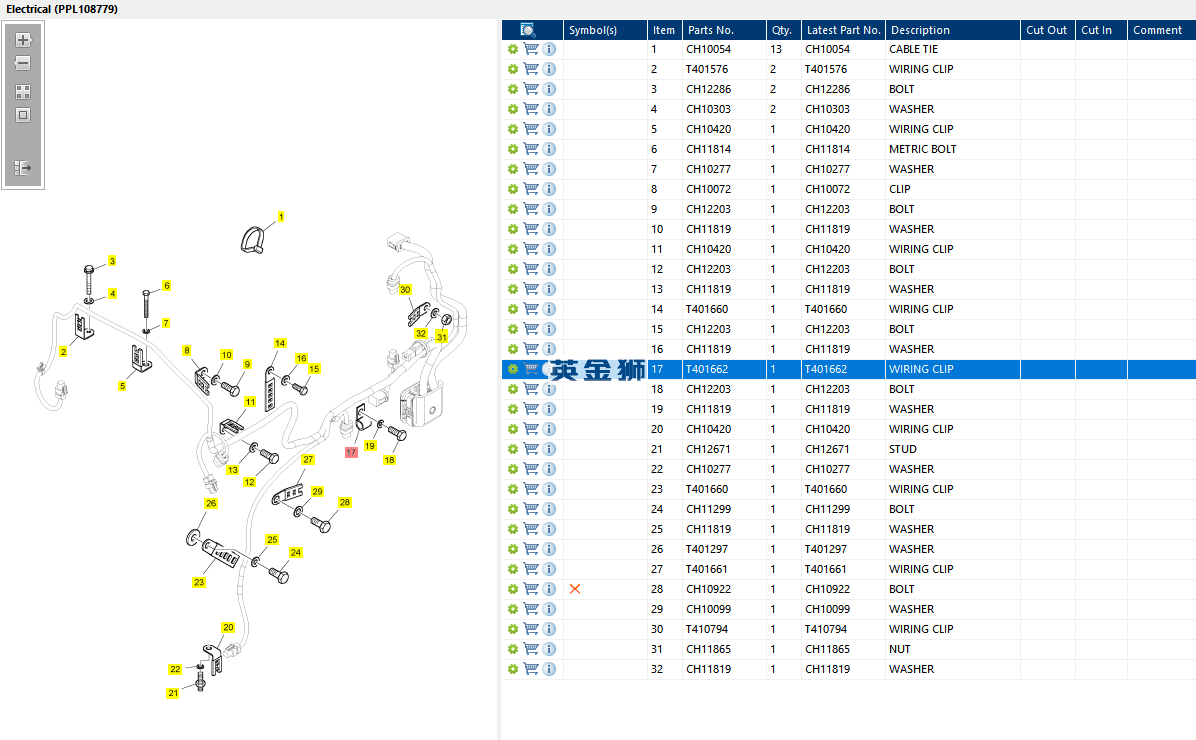
Task: Sort by Description column header
Action: pos(920,30)
